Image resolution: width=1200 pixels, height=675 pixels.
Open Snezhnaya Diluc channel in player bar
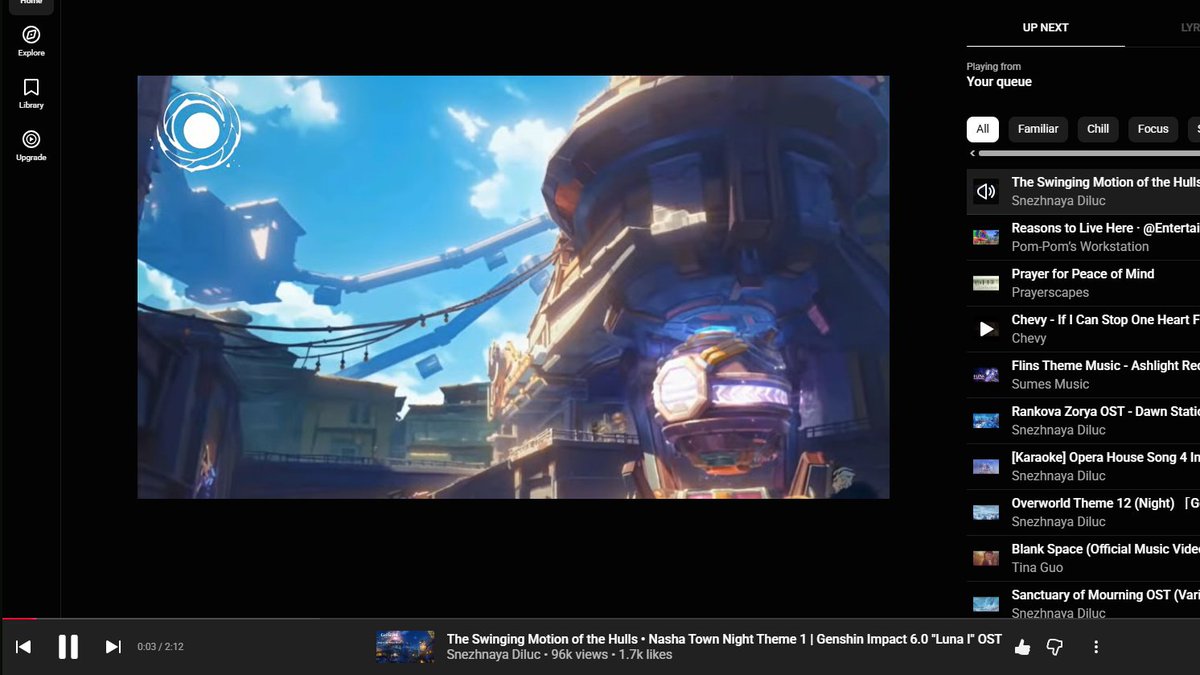[x=494, y=655]
